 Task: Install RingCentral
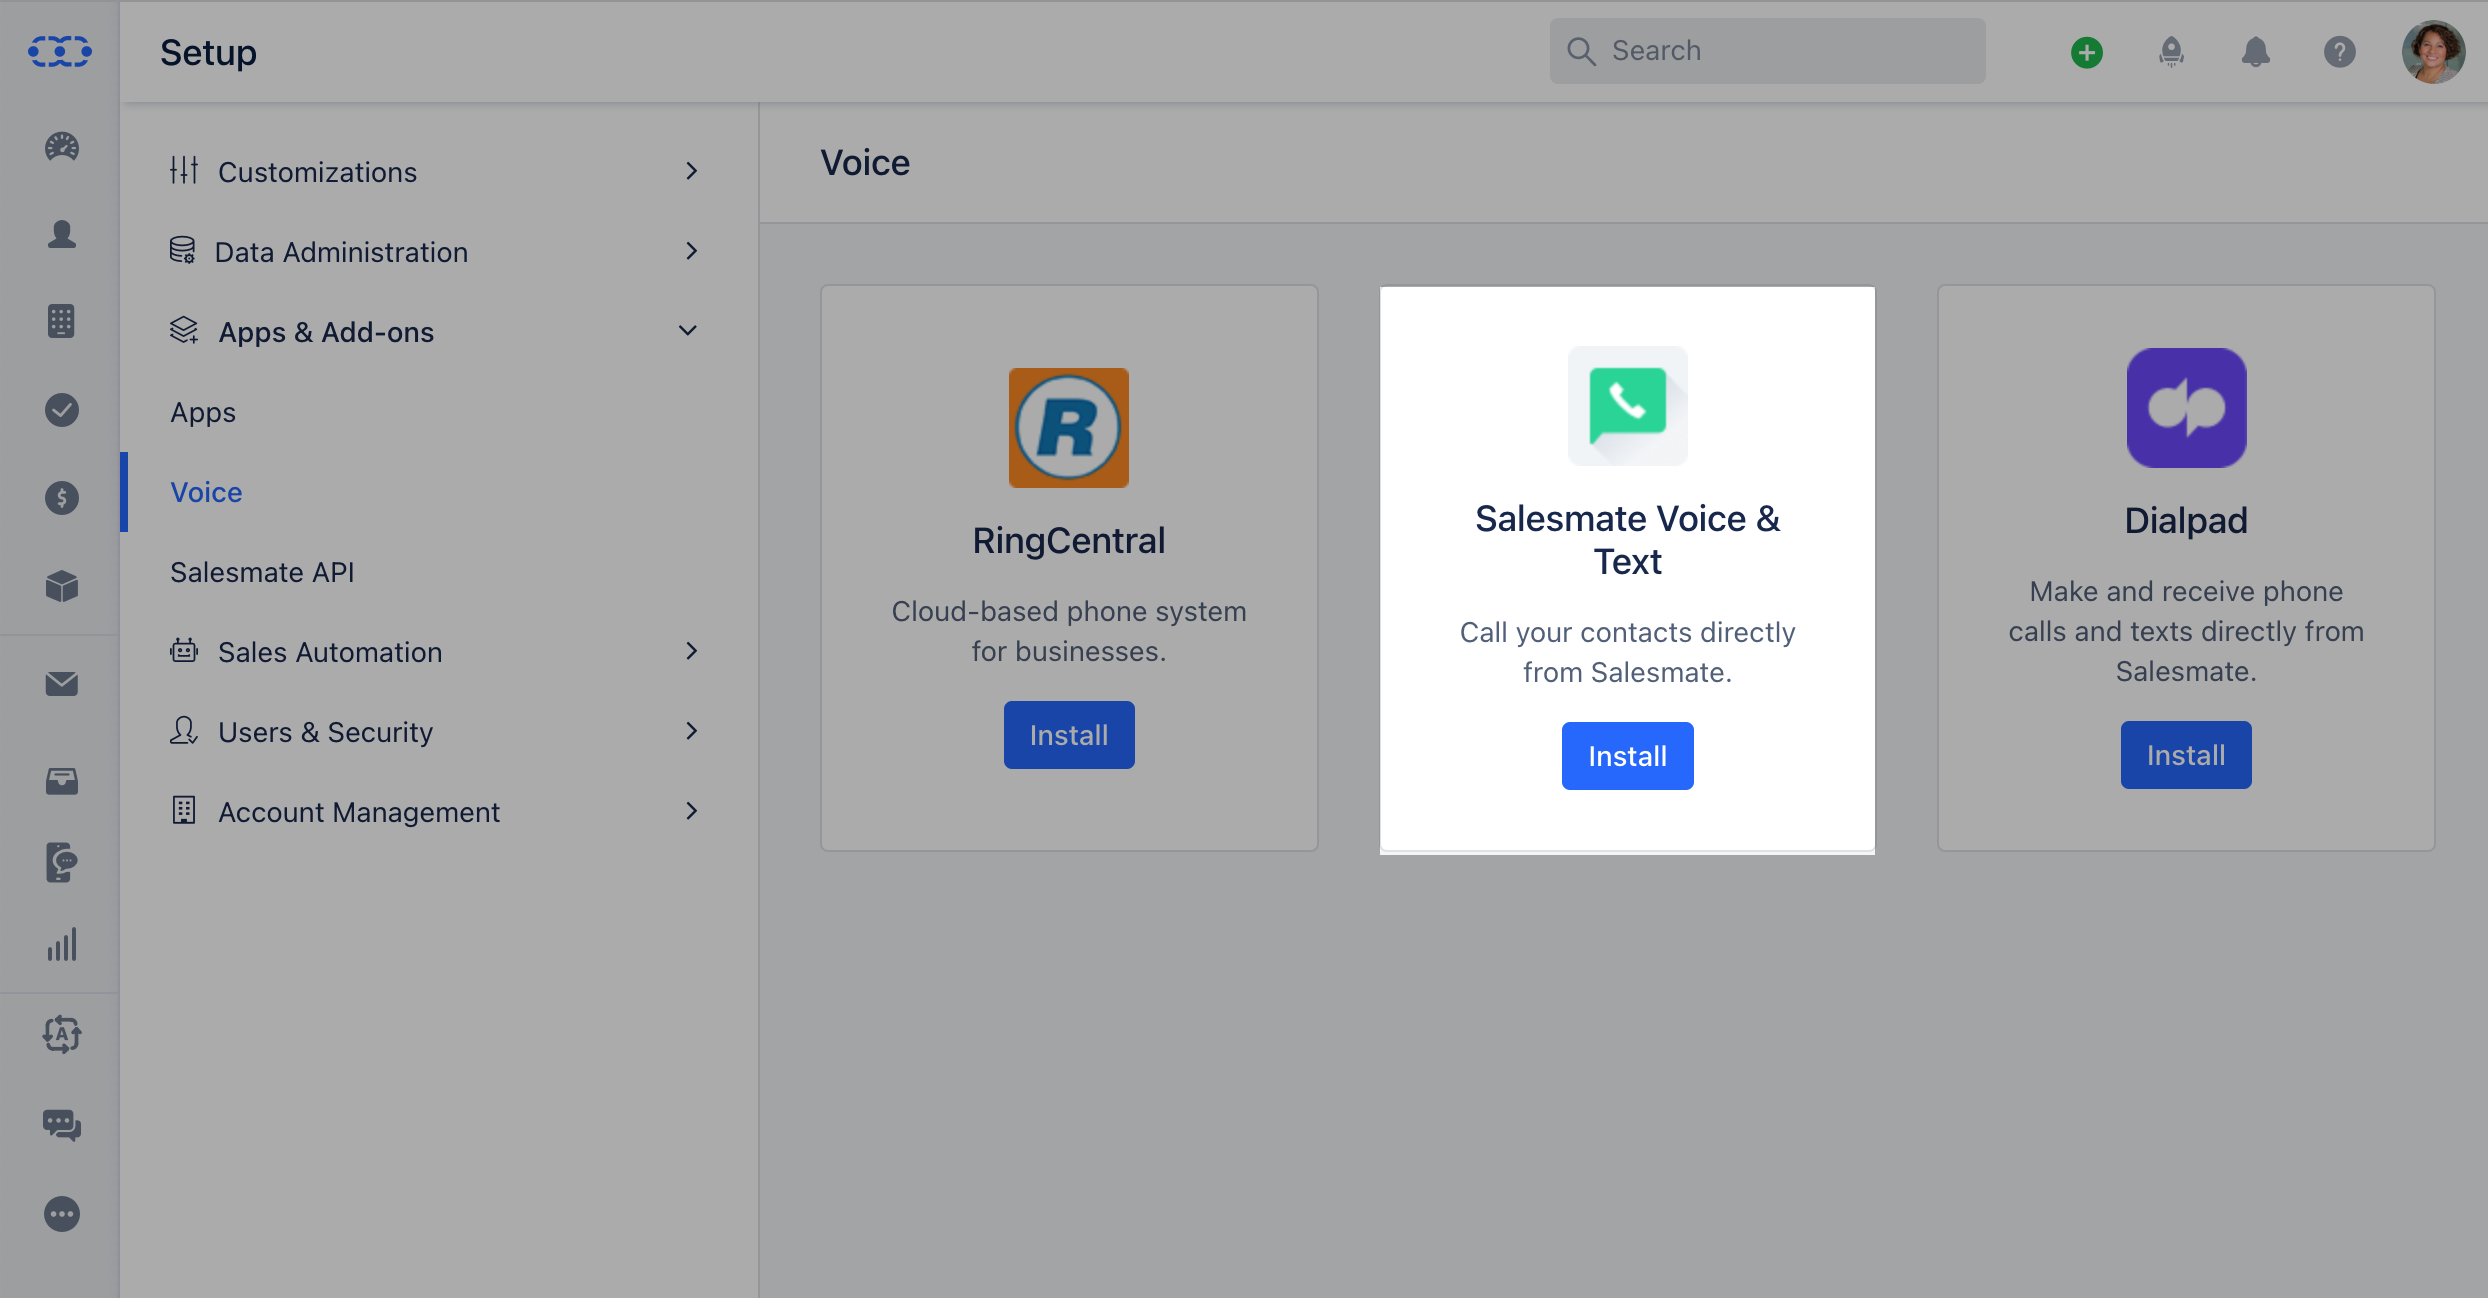(x=1069, y=735)
